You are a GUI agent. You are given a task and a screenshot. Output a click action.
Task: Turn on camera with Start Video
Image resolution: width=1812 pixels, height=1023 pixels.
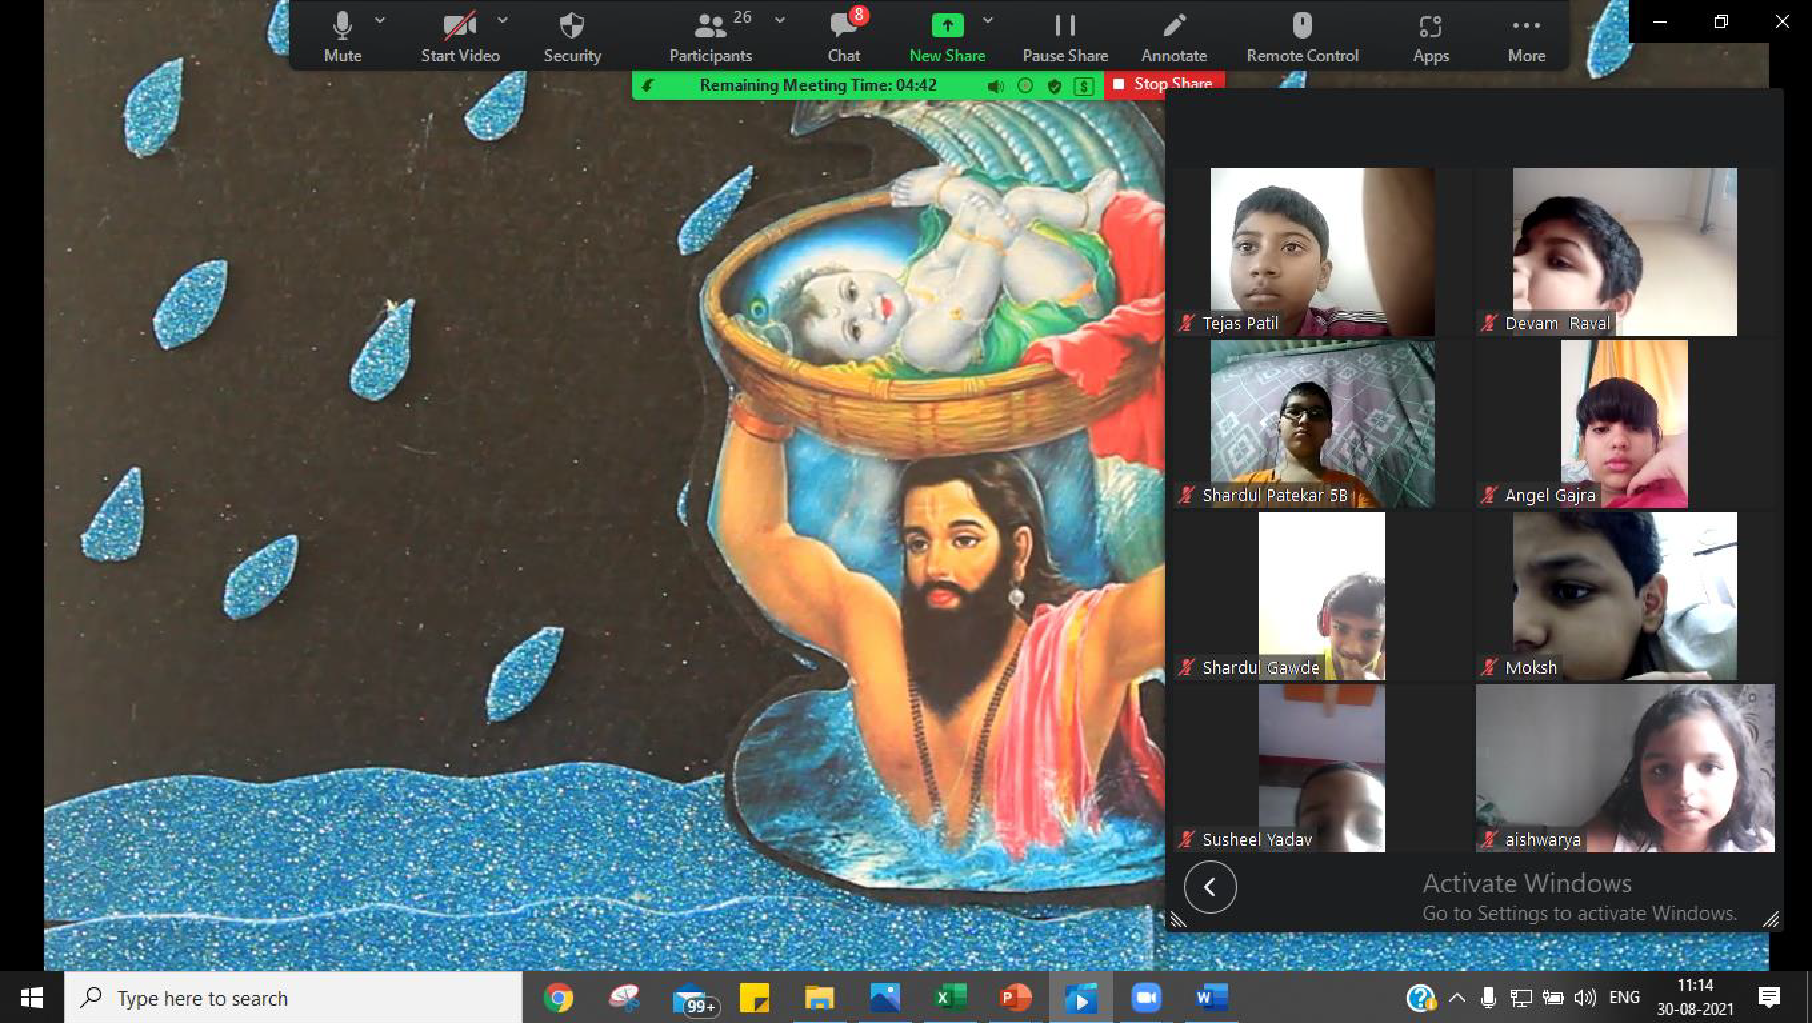click(x=460, y=36)
